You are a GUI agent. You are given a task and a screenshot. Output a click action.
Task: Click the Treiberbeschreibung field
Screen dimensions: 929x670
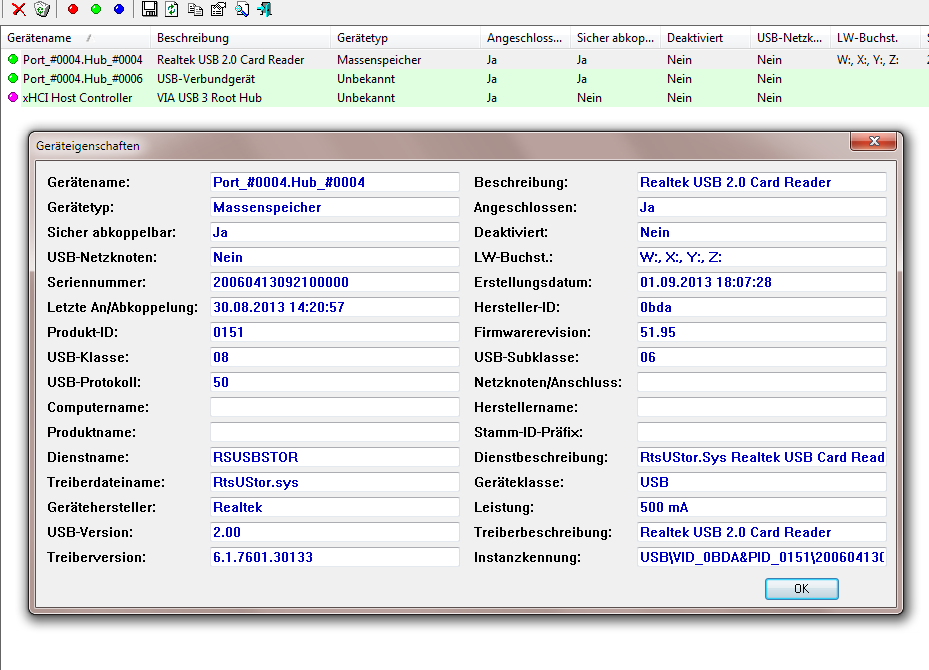coord(762,532)
